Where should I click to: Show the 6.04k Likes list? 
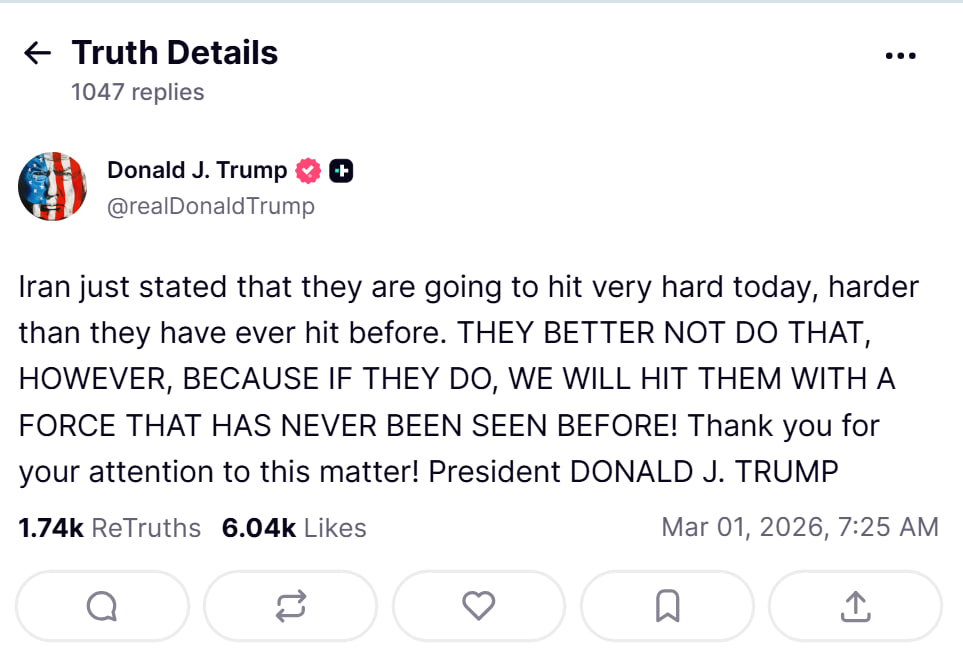coord(294,527)
